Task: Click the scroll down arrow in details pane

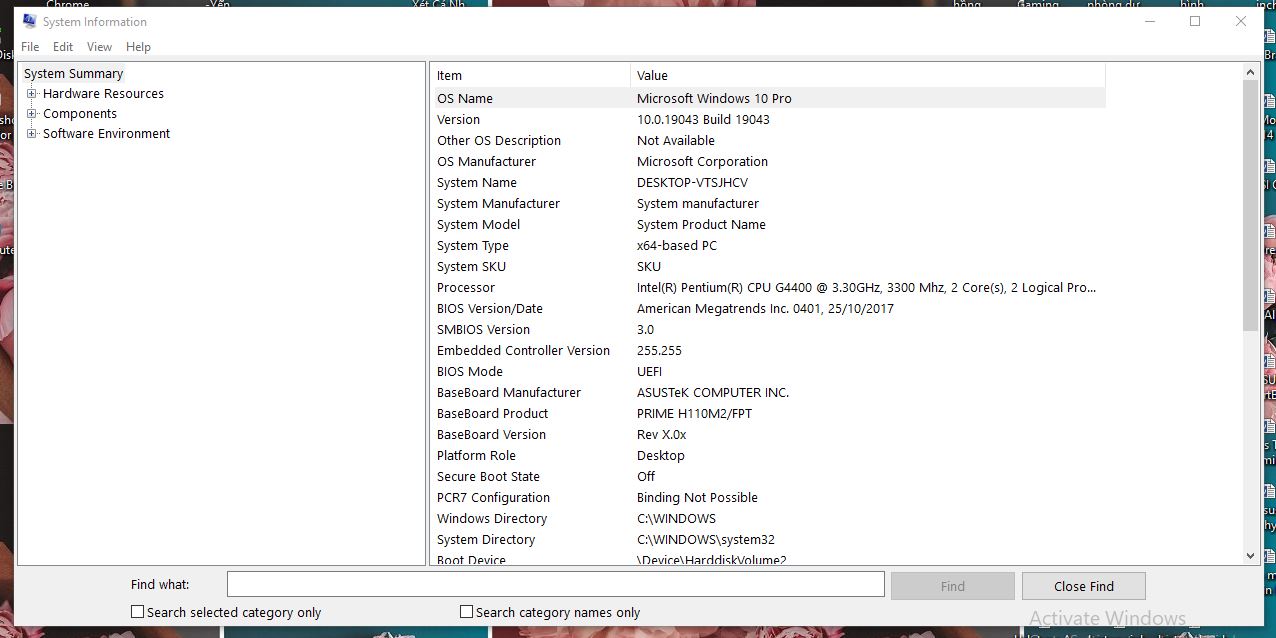Action: pos(1250,555)
